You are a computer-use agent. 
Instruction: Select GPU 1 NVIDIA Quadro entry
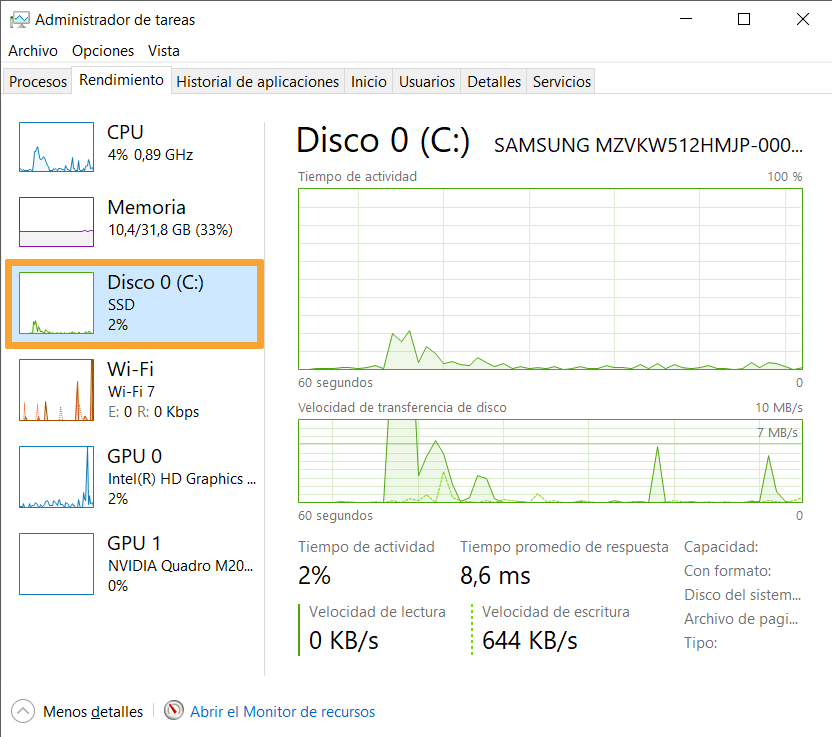[x=180, y=564]
